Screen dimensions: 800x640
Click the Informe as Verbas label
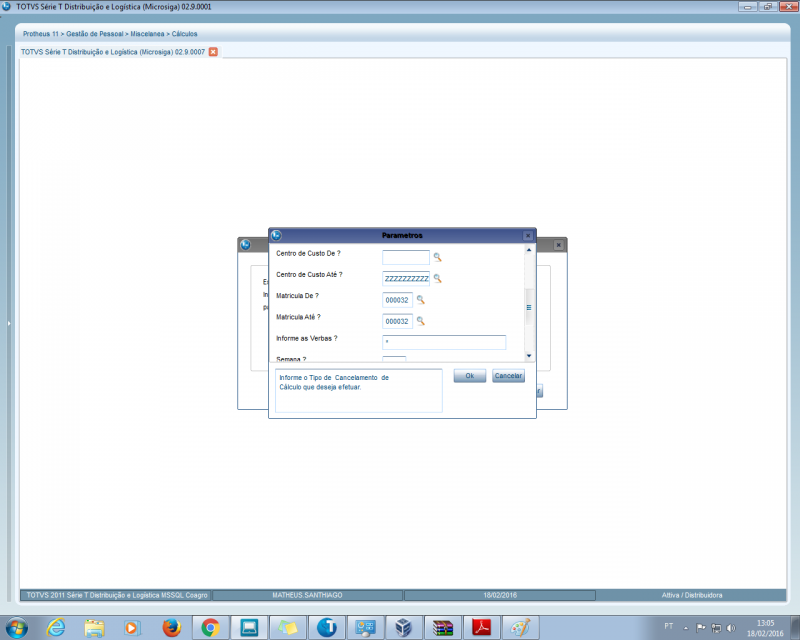tap(307, 338)
